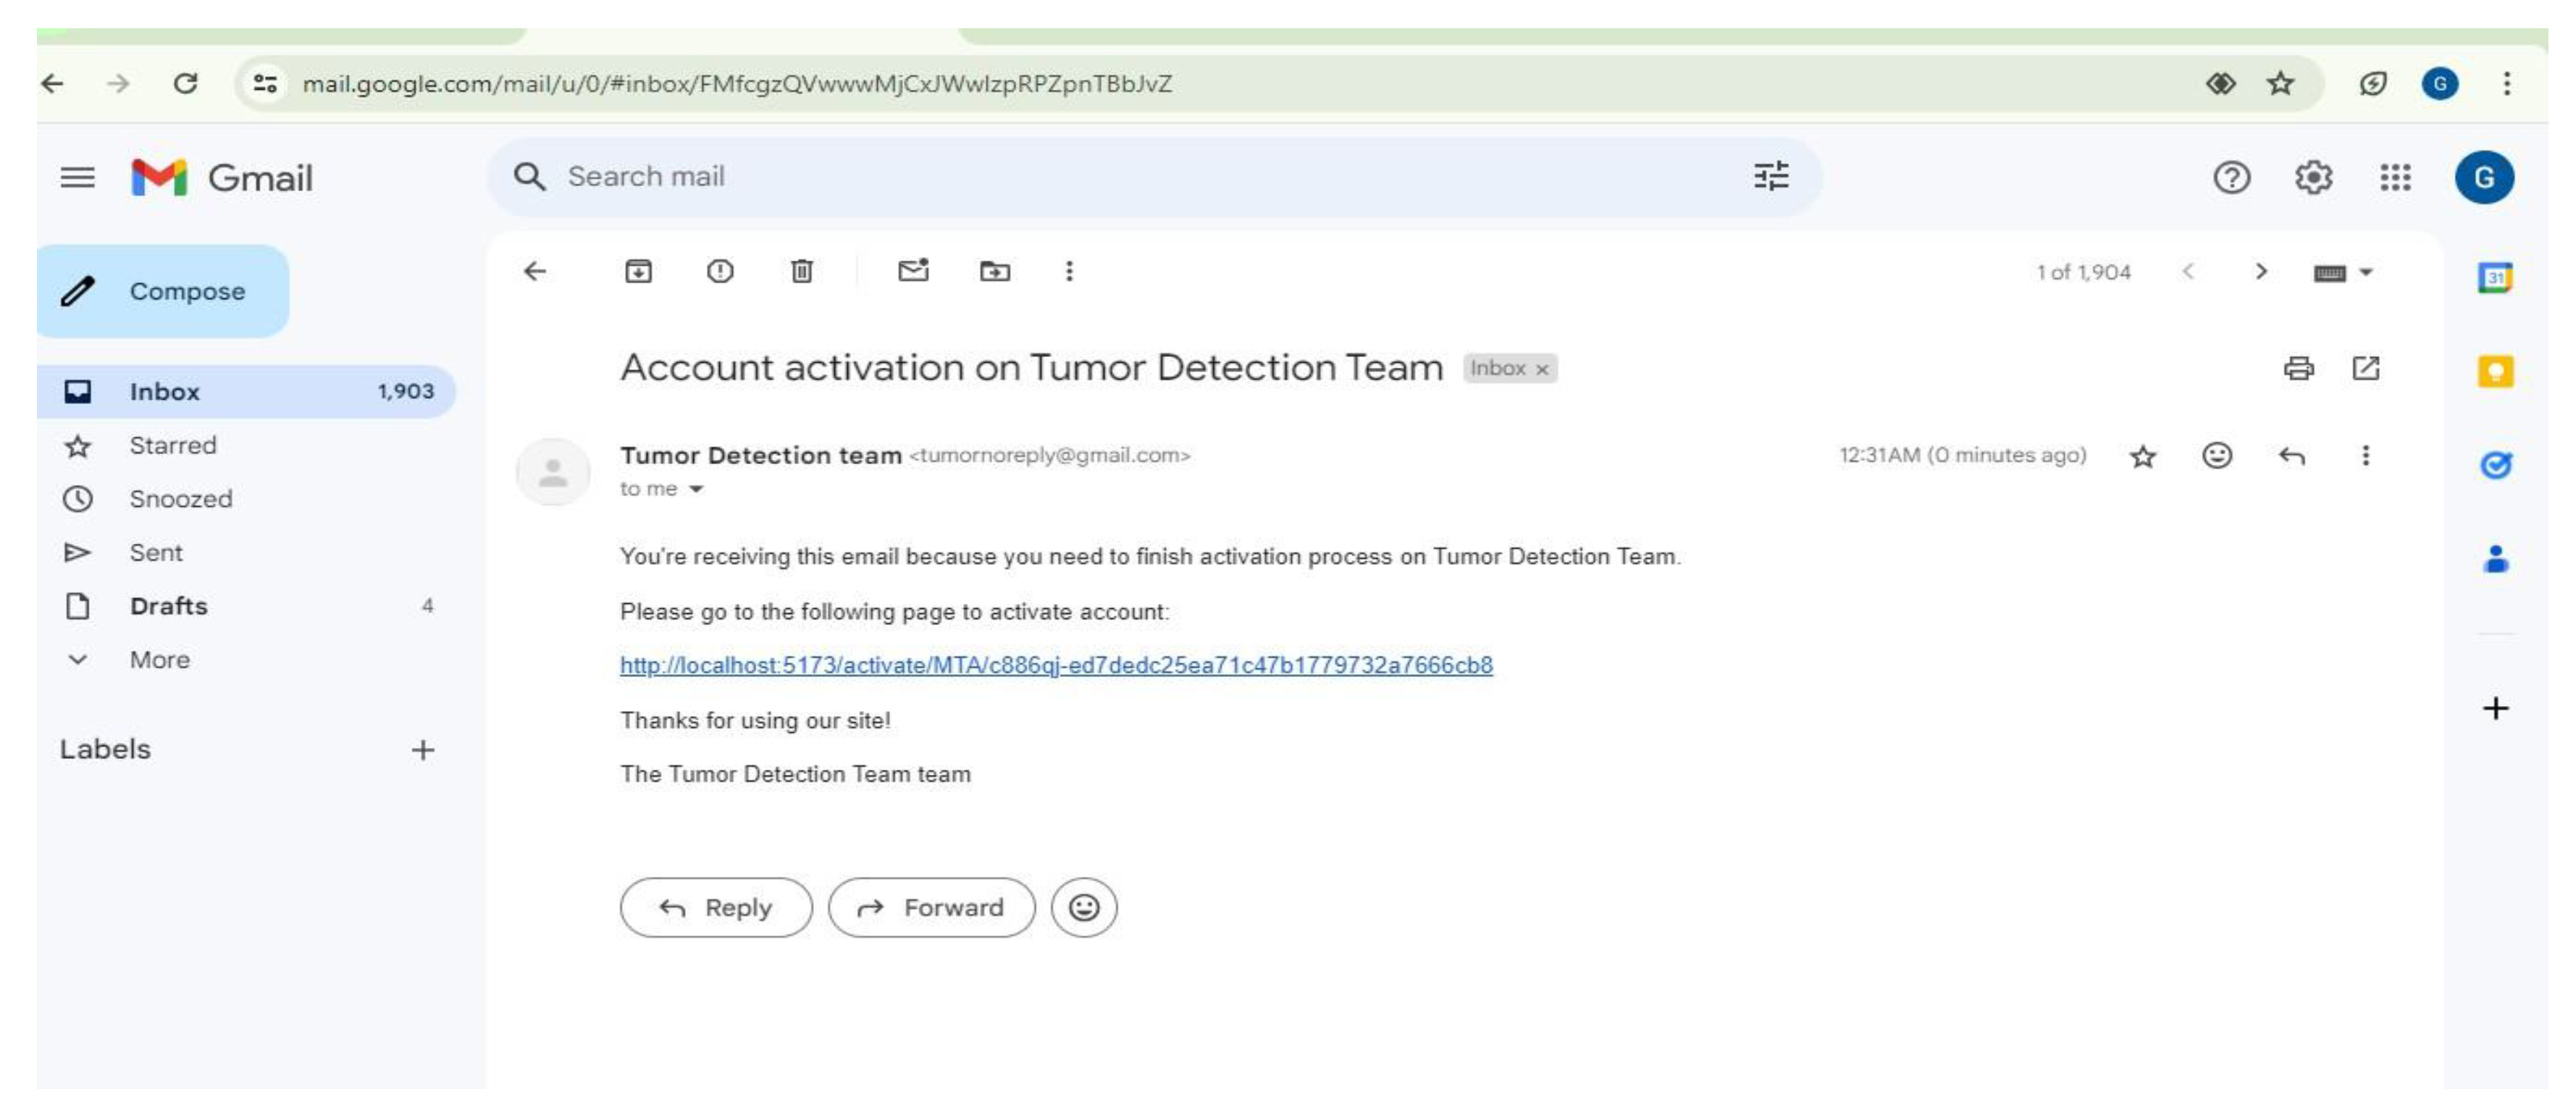Delete the email with the trash icon
The width and height of the screenshot is (2576, 1118).
coord(801,271)
